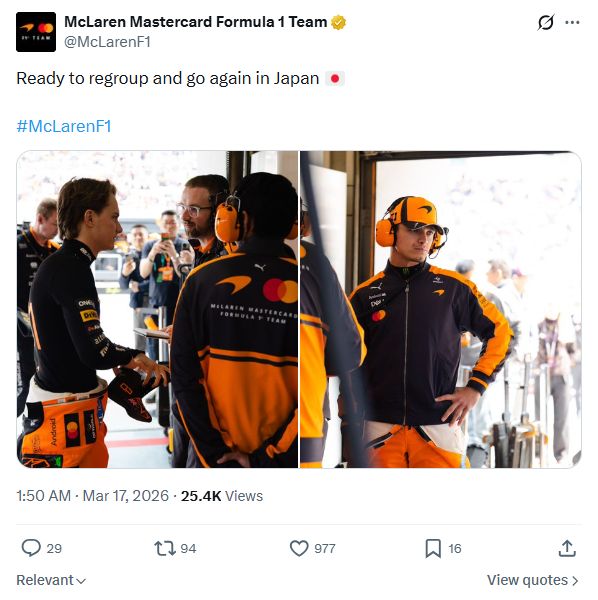The width and height of the screenshot is (598, 600).
Task: Open the McLaren team profile avatar
Action: point(36,32)
